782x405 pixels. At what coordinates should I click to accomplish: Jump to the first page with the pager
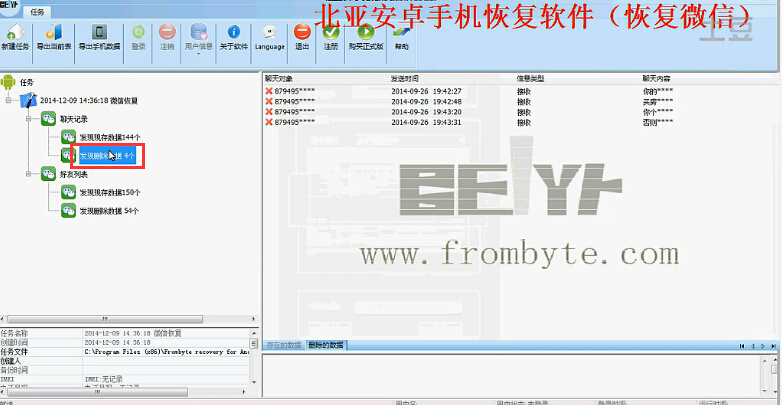[742, 346]
